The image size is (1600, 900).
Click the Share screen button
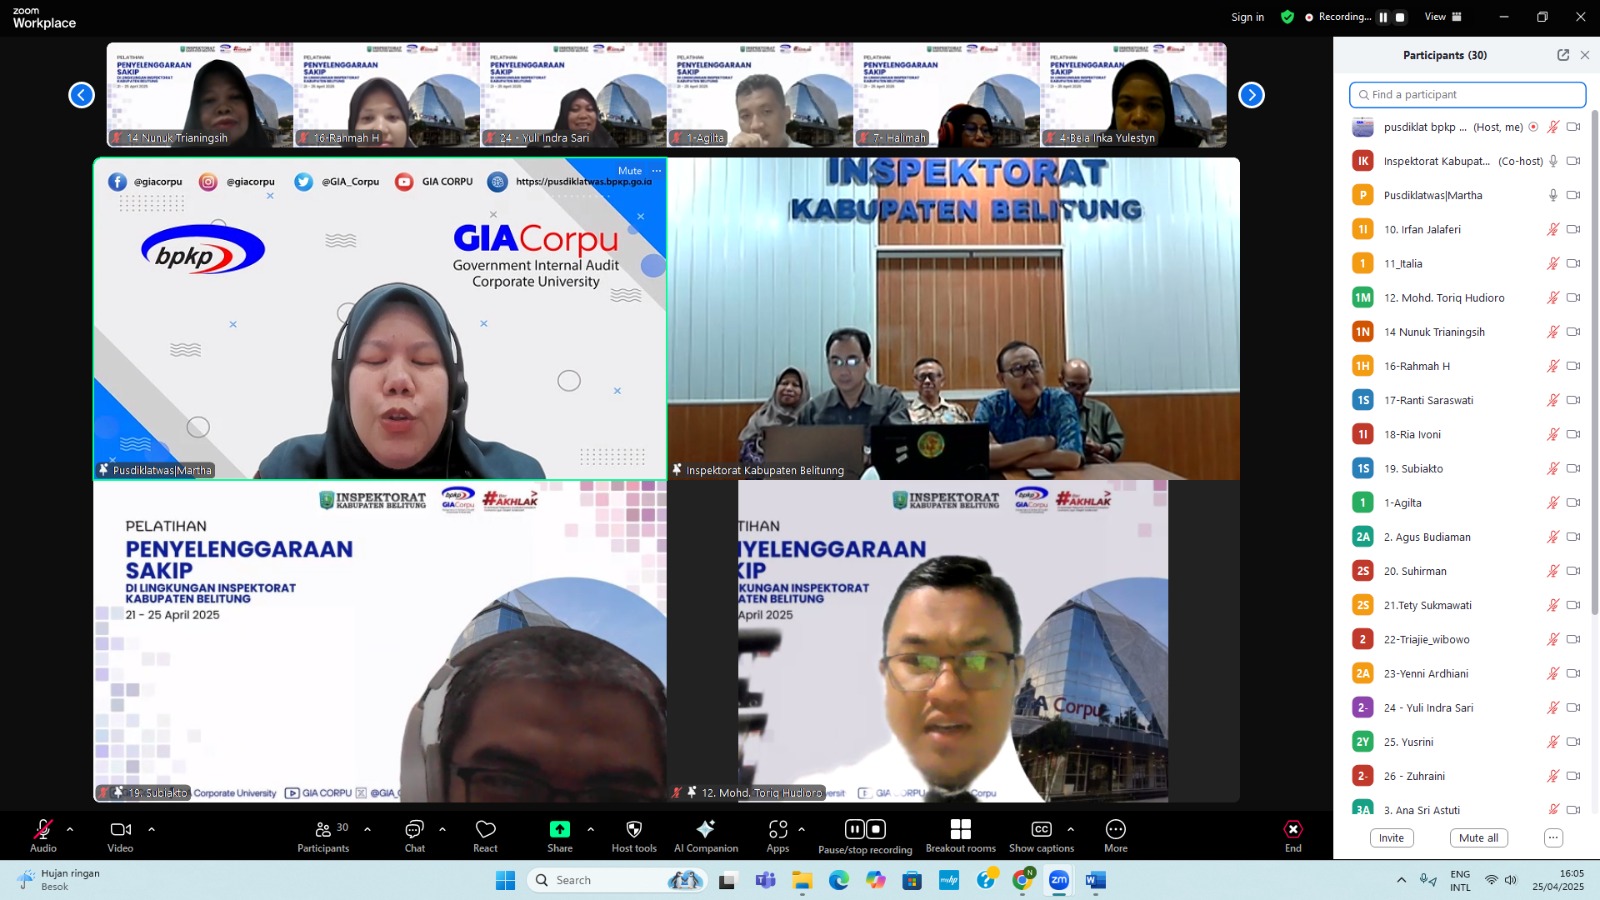pos(560,836)
